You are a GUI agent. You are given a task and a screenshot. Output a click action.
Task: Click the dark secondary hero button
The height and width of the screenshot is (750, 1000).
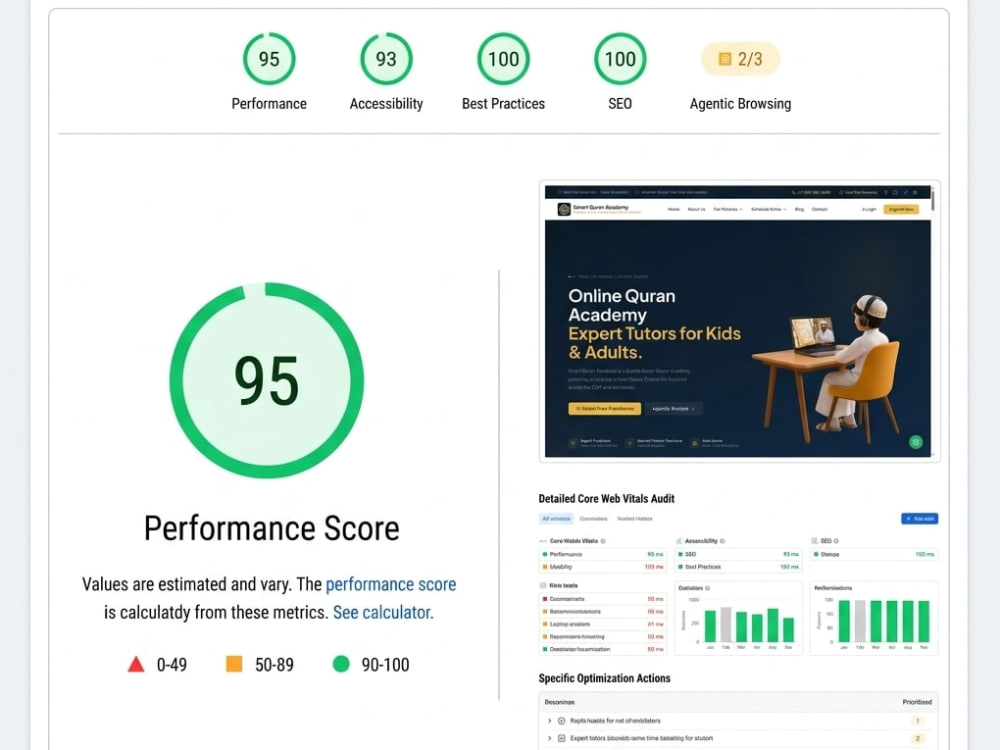[673, 408]
